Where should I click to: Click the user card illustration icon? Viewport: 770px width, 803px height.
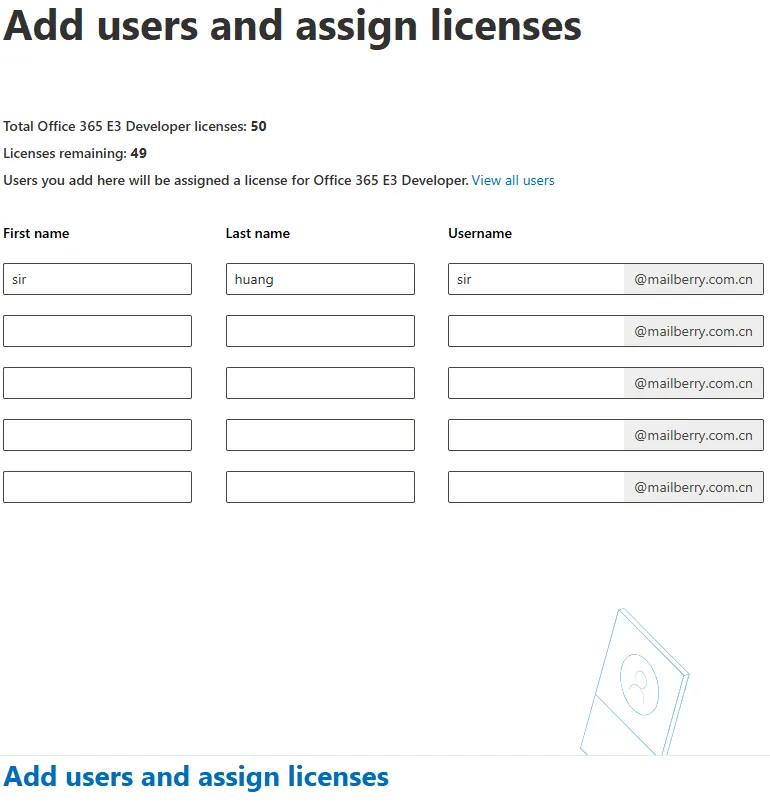coord(635,682)
